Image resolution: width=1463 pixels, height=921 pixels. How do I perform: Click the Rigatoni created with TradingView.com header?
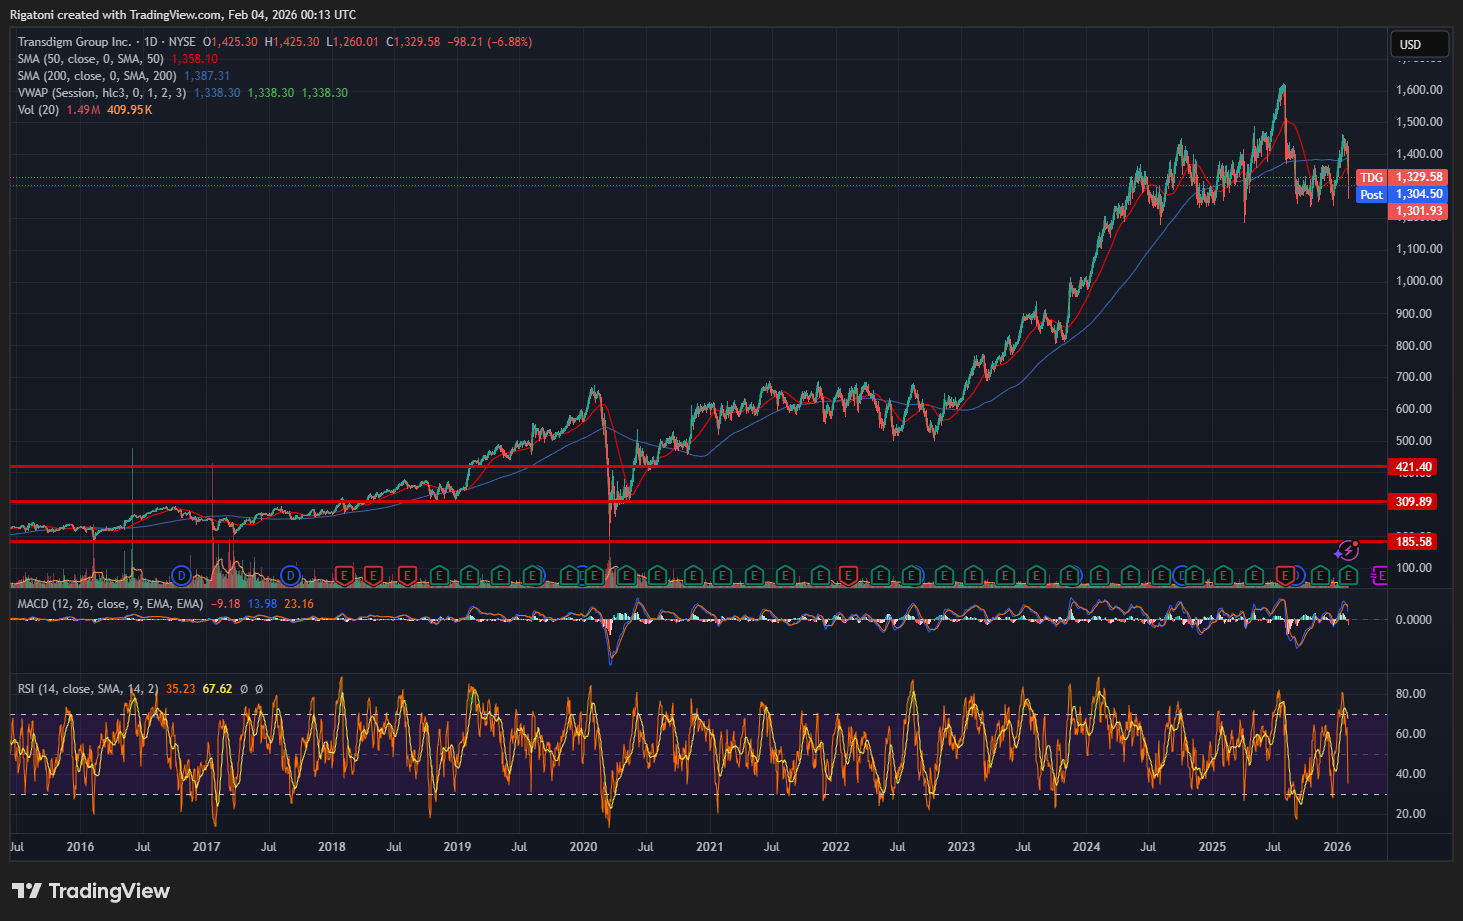pos(182,15)
